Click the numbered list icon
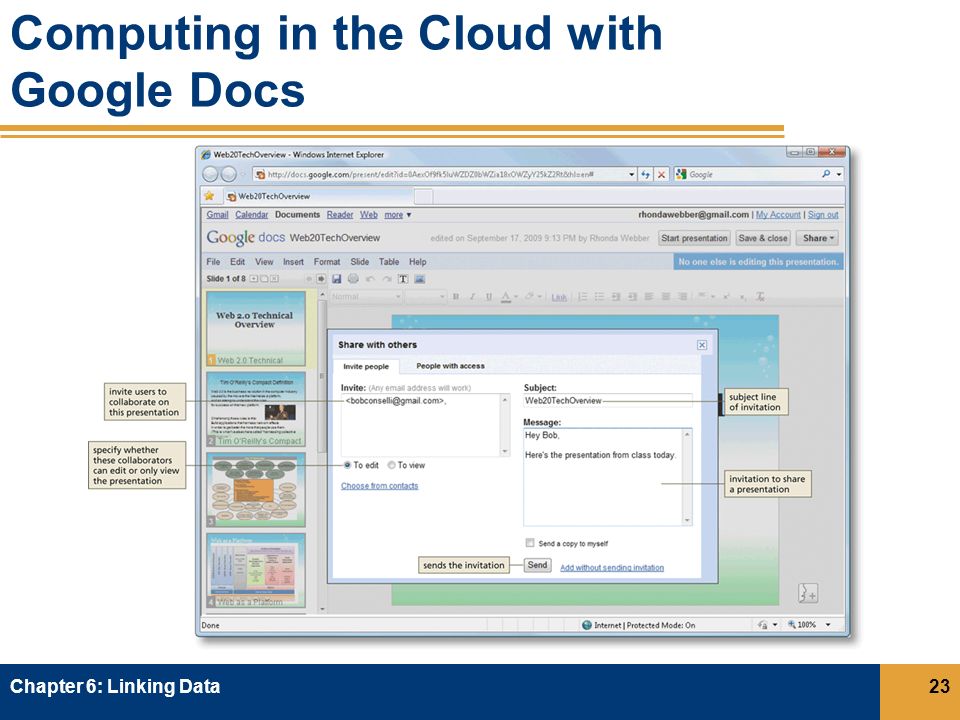960x720 pixels. click(x=583, y=296)
